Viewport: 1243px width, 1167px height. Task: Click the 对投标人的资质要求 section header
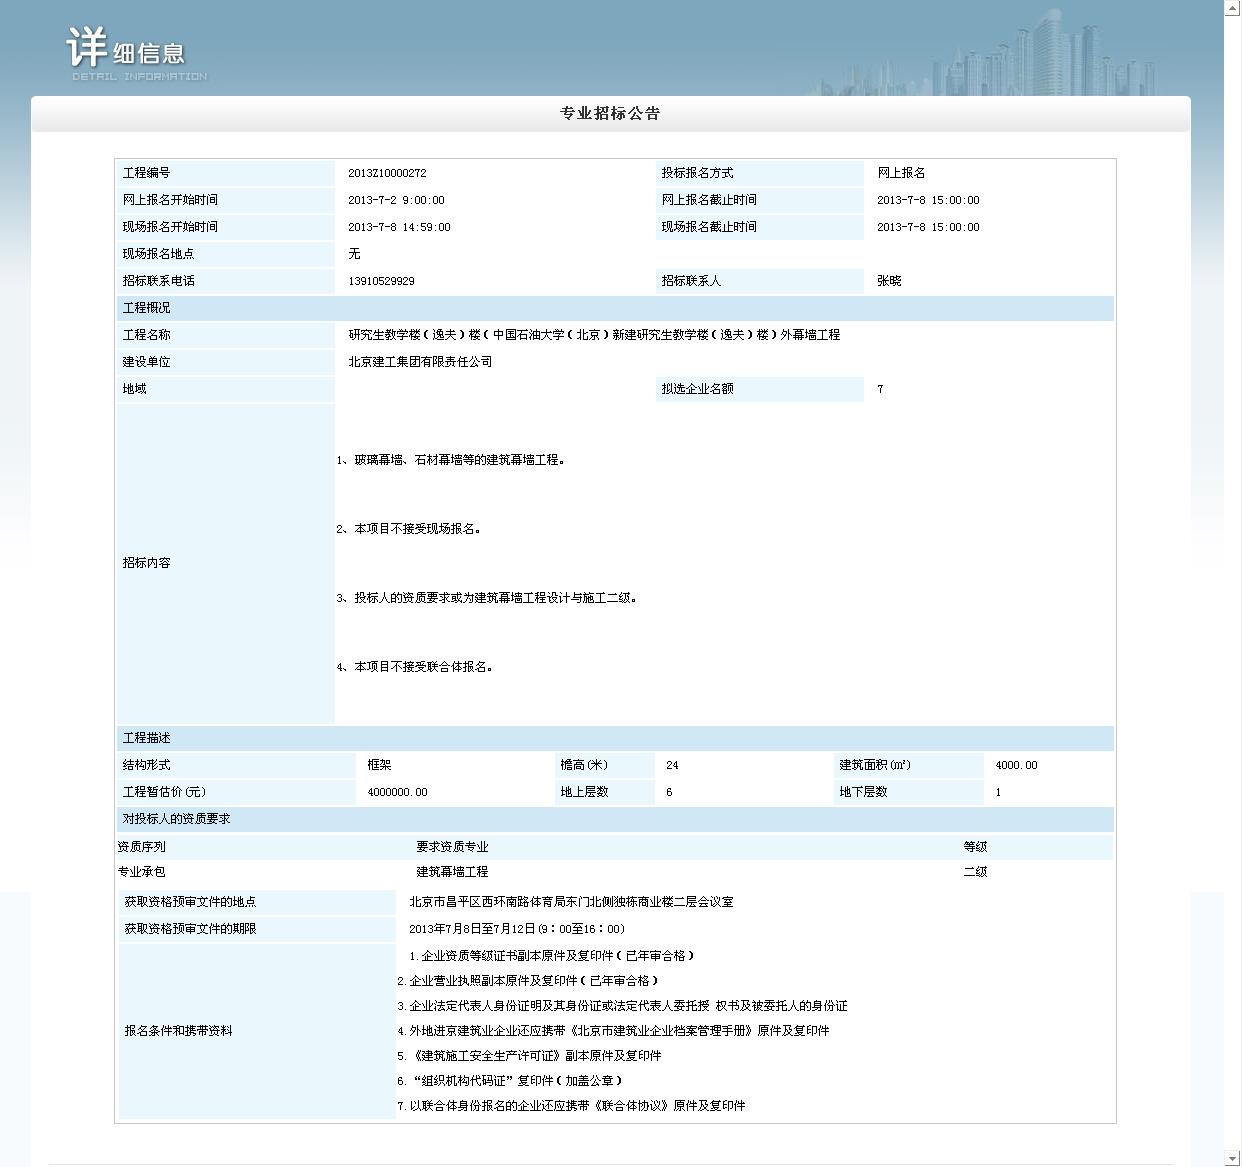pyautogui.click(x=176, y=819)
